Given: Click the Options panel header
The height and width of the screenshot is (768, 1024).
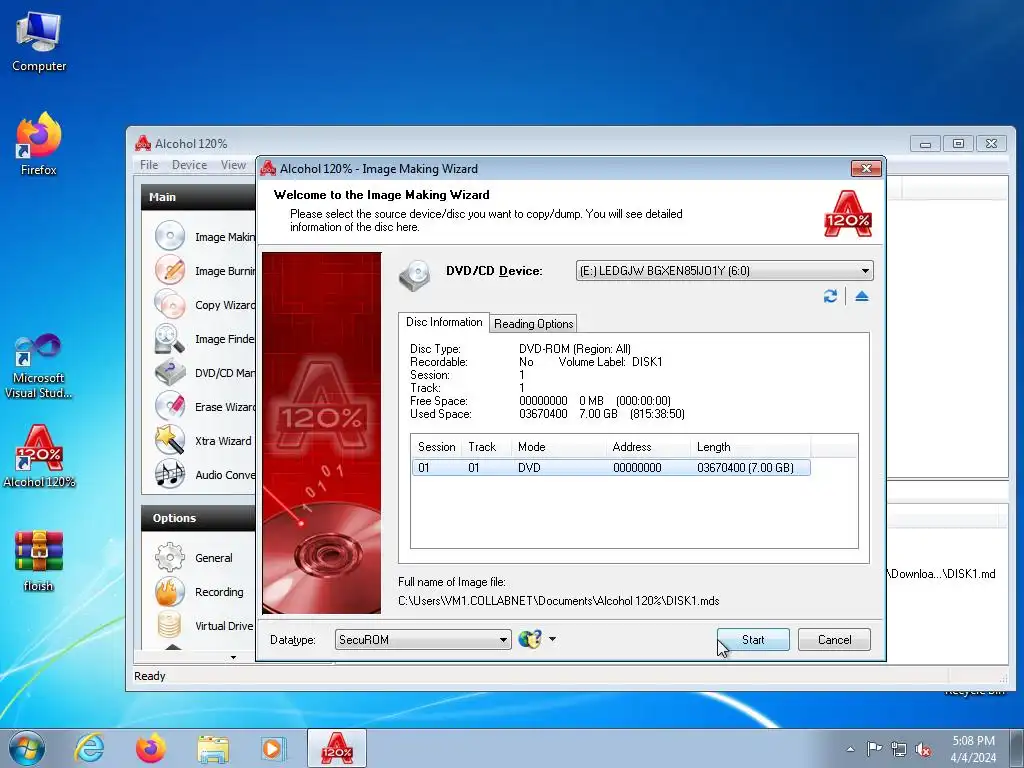Looking at the screenshot, I should (x=199, y=518).
